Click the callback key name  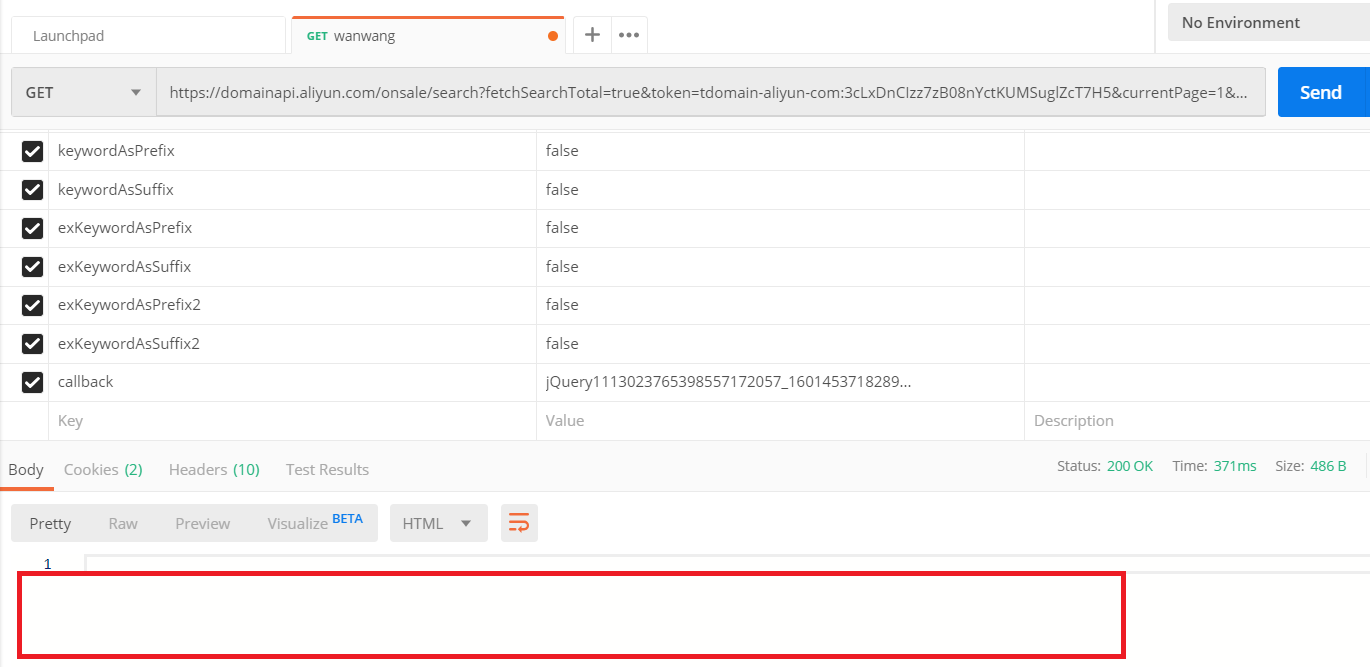(86, 382)
